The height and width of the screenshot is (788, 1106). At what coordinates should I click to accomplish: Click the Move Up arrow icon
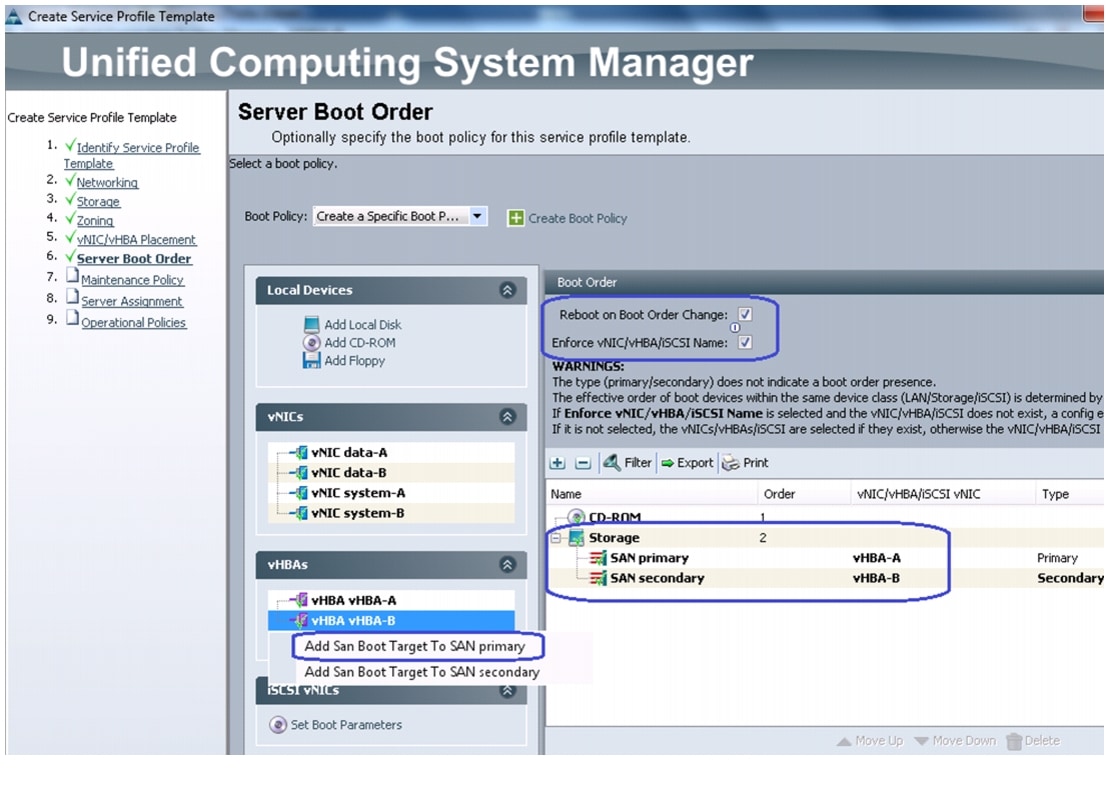844,741
